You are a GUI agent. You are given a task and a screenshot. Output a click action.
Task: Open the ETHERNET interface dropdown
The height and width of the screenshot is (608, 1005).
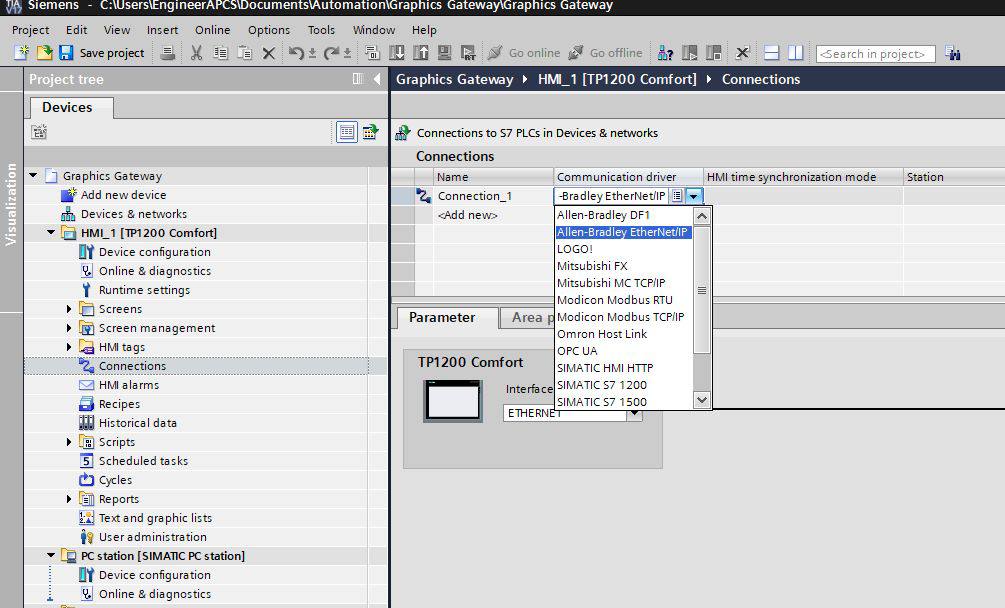[634, 413]
